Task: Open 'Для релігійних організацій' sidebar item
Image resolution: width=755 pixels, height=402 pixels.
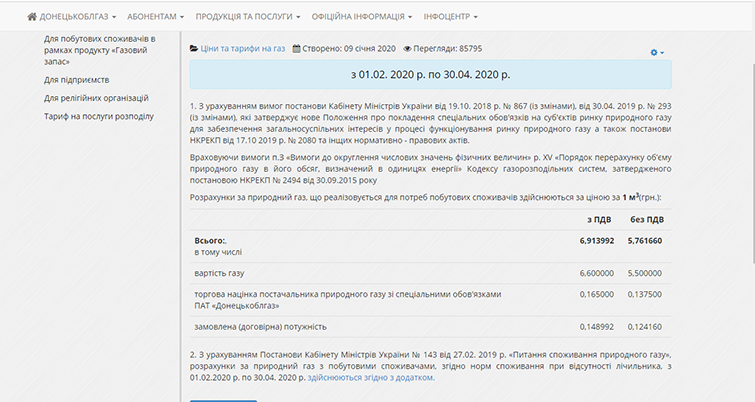Action: pos(96,98)
